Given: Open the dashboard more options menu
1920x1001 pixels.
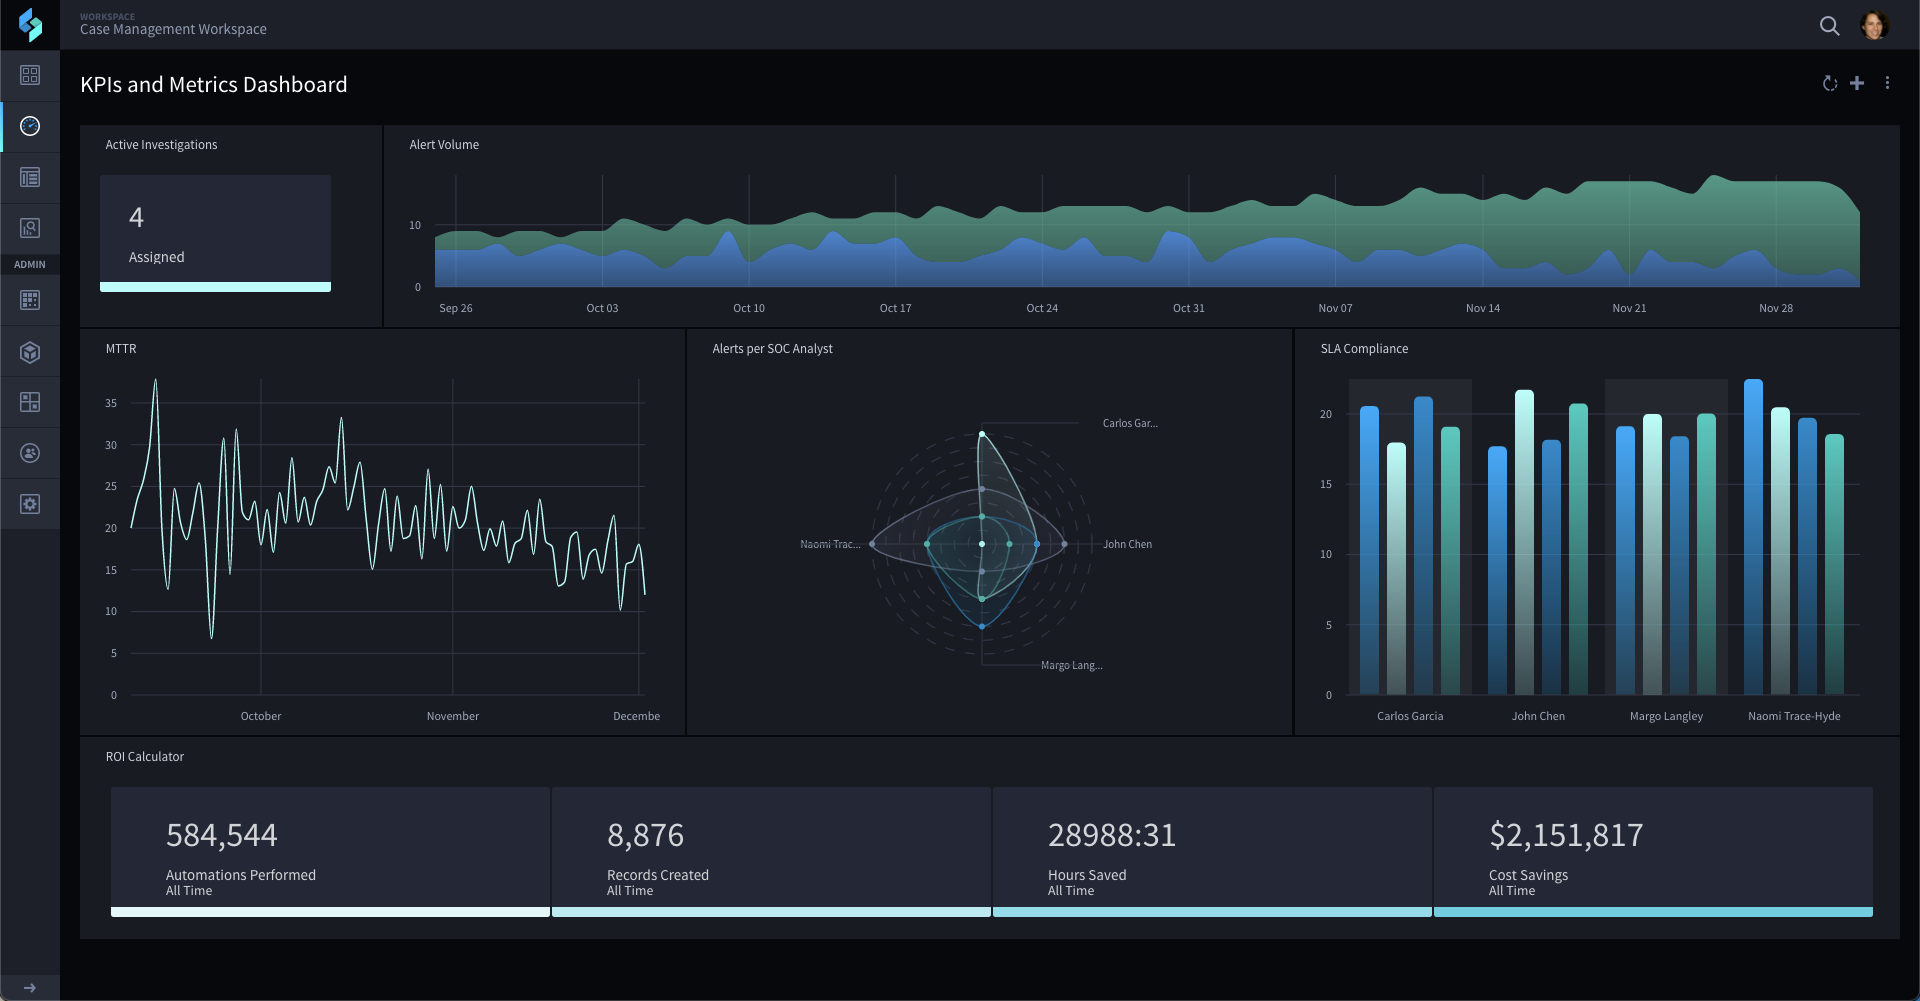Looking at the screenshot, I should tap(1887, 83).
